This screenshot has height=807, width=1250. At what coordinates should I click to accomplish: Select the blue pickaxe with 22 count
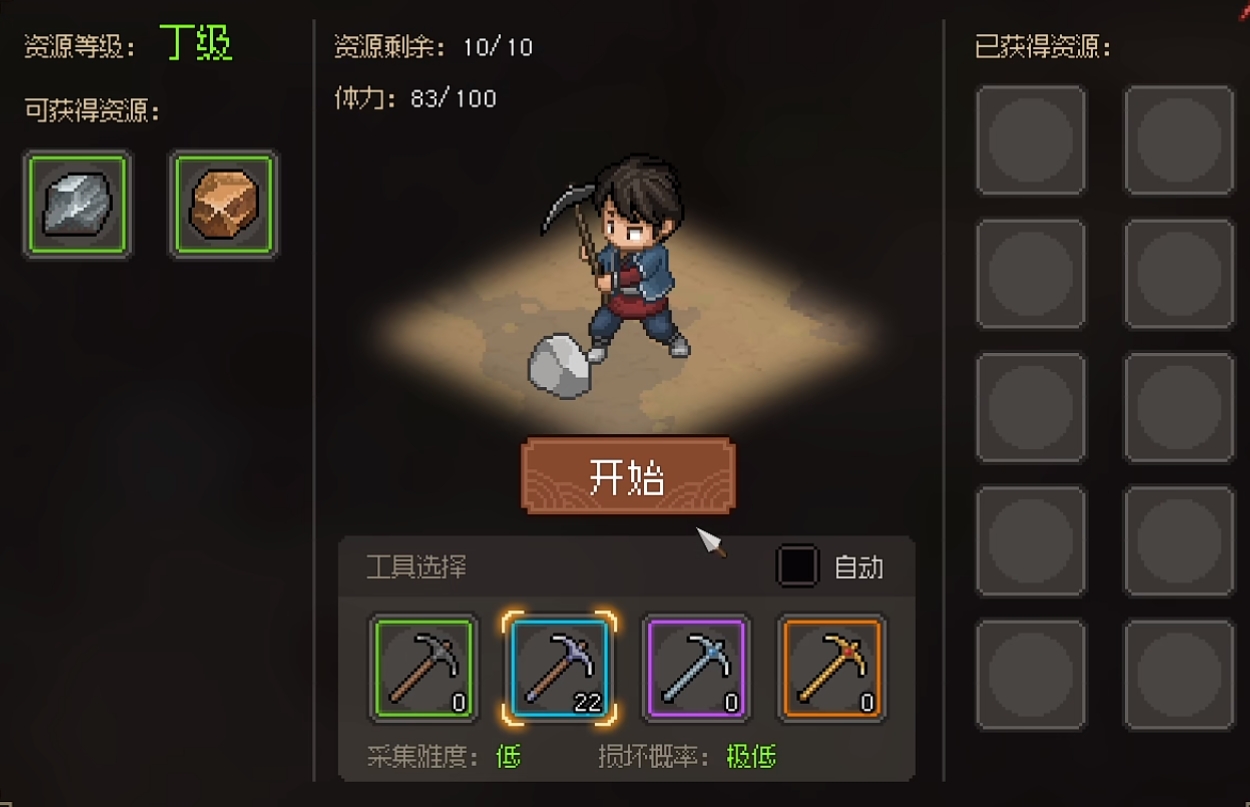coord(559,668)
